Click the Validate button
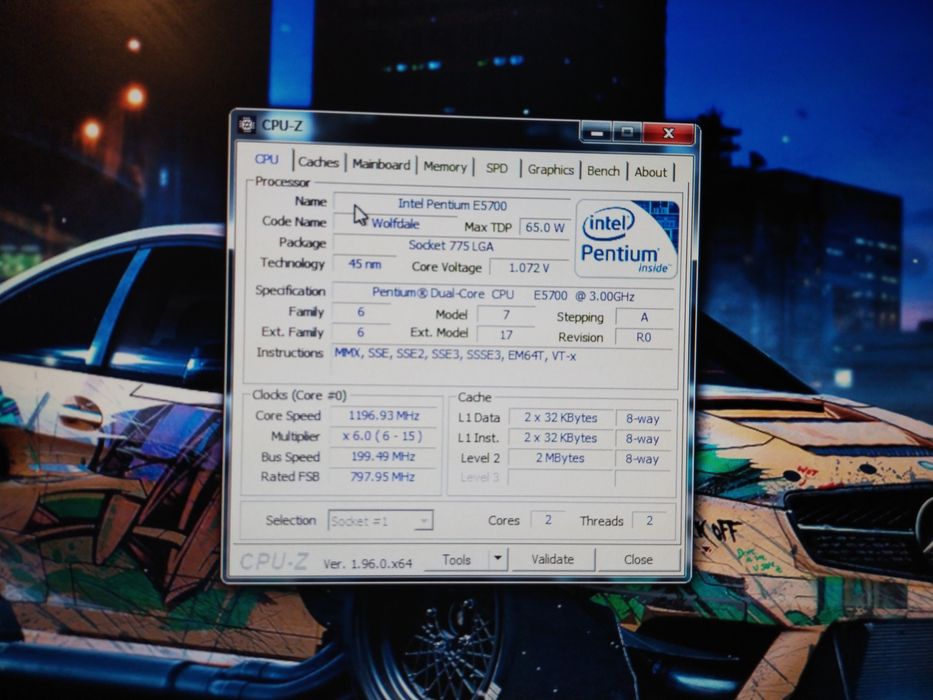The width and height of the screenshot is (933, 700). (x=553, y=560)
